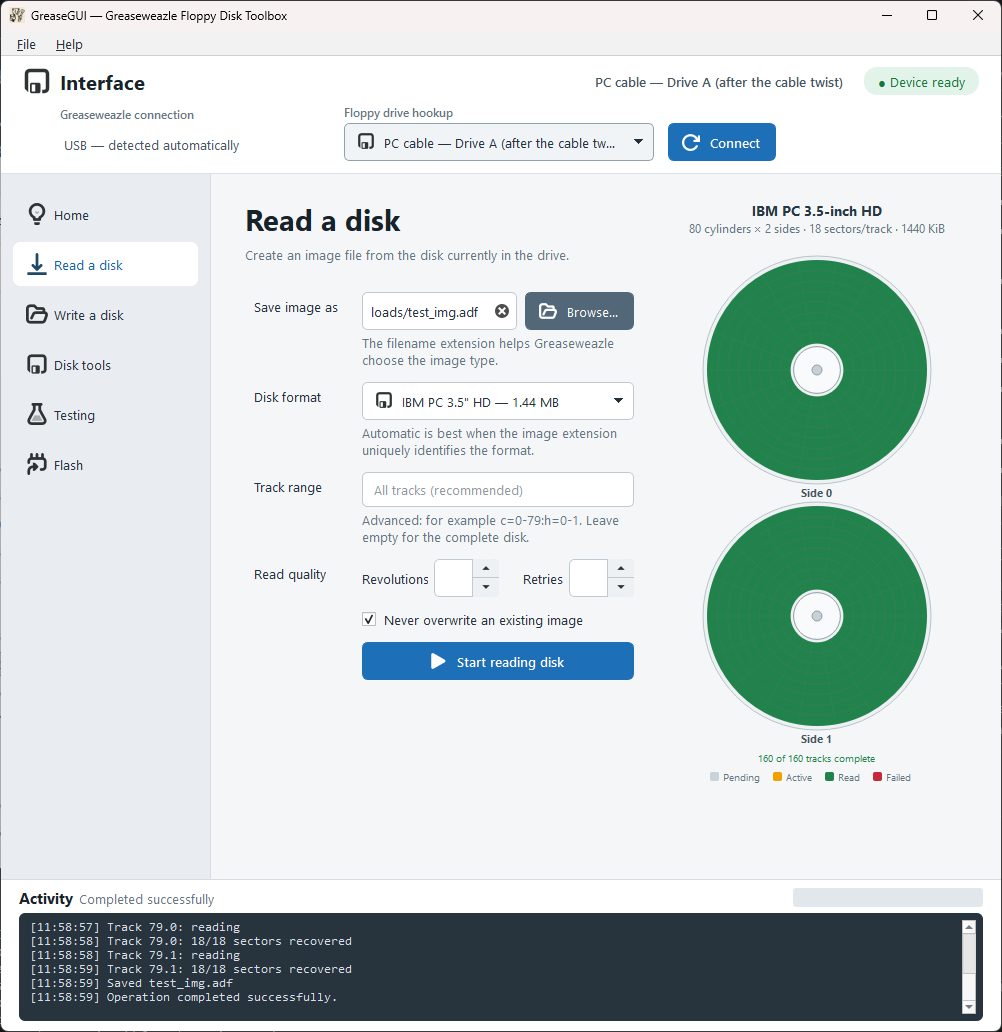Clear the save image path field
1002x1032 pixels.
coord(502,311)
